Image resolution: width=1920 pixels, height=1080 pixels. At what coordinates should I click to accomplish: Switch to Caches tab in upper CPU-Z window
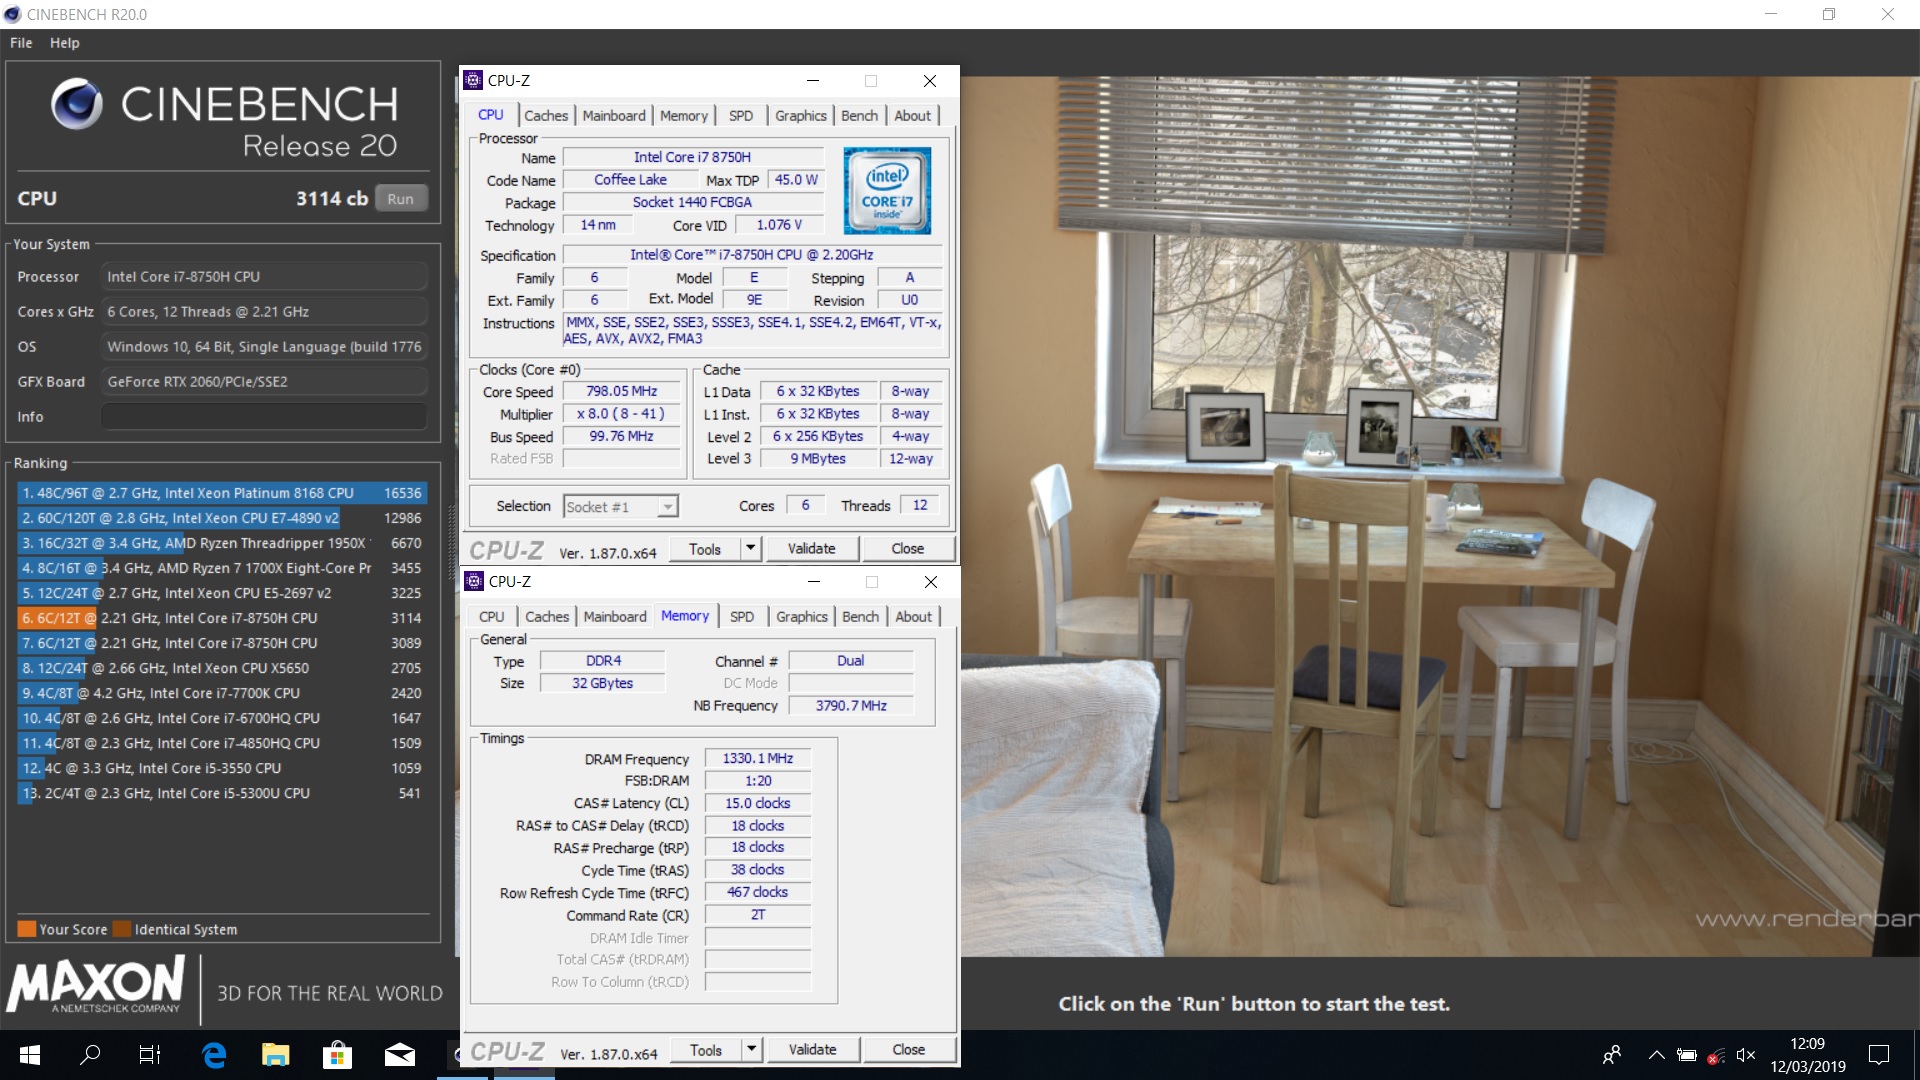(x=546, y=116)
